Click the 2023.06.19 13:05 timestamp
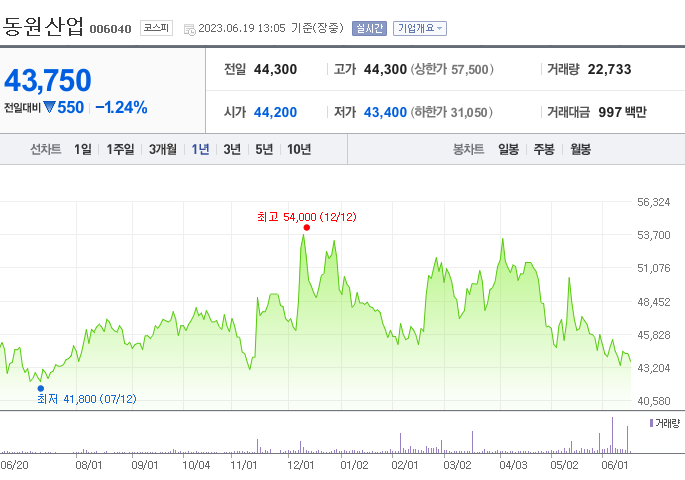This screenshot has width=685, height=480. 242,28
